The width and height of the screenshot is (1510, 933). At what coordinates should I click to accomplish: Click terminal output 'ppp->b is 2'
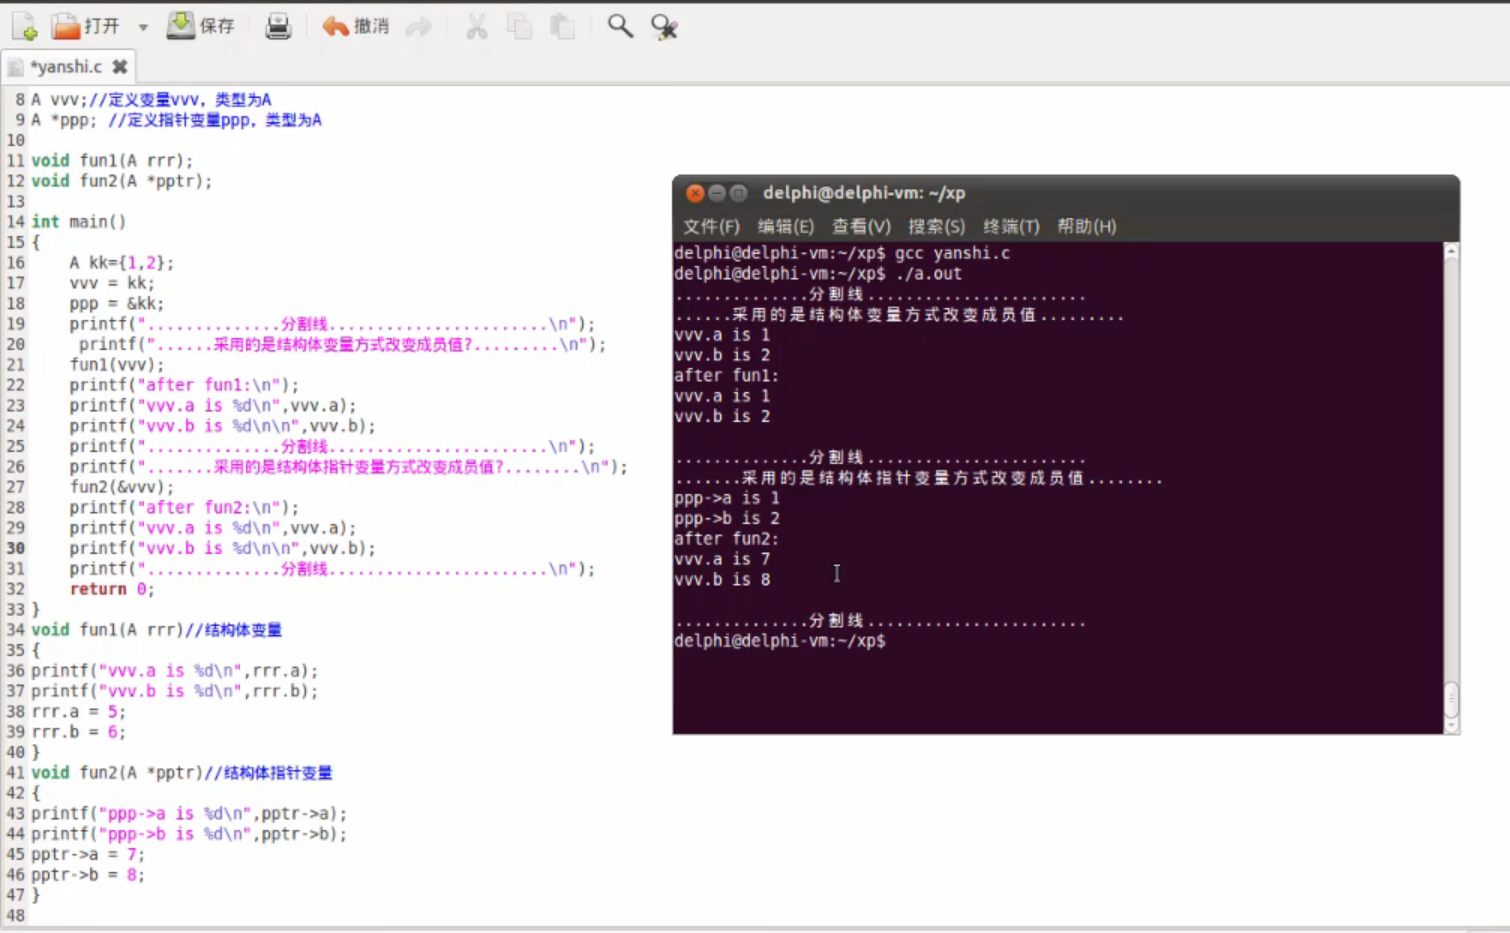pos(726,518)
